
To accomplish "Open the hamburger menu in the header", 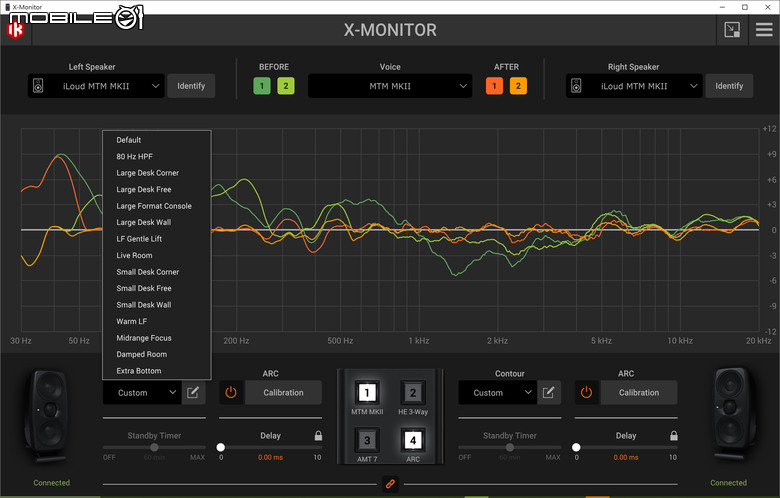I will click(764, 30).
